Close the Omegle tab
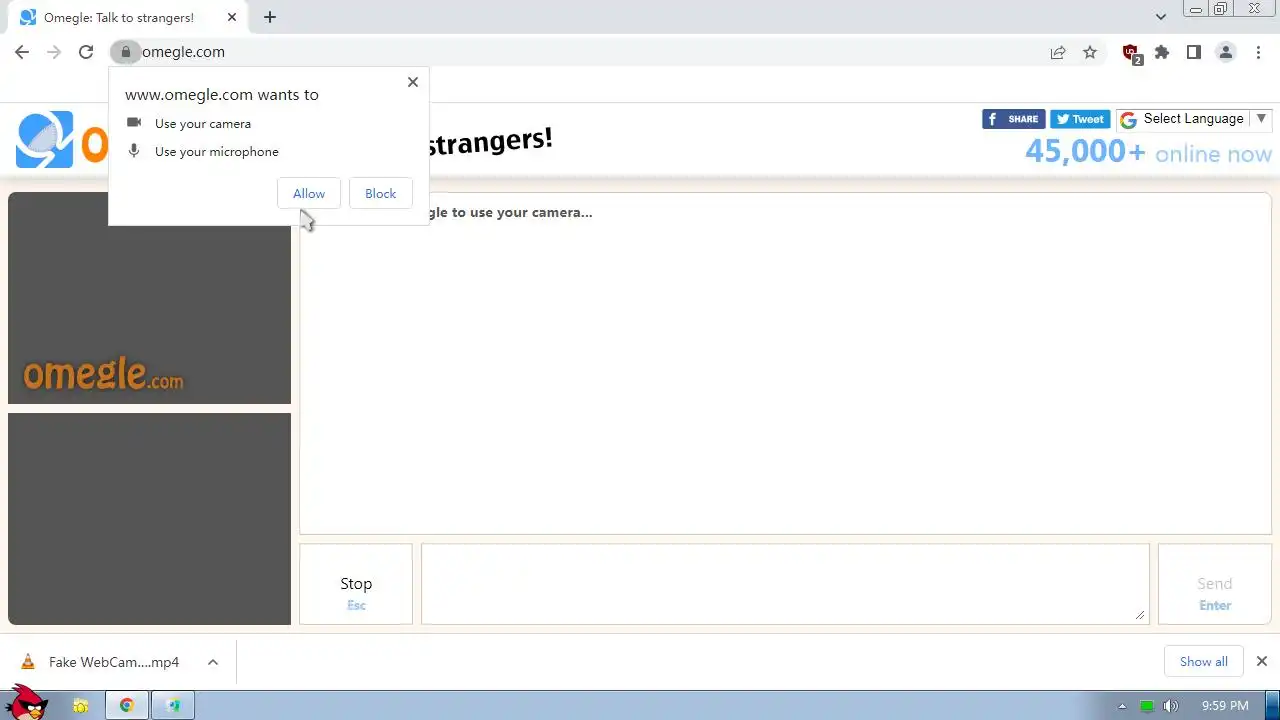1280x720 pixels. 232,17
